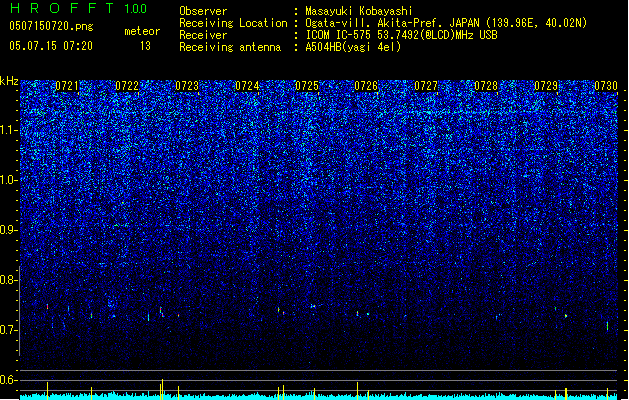Click the version number 1.0.0
This screenshot has width=629, height=400.
(135, 9)
